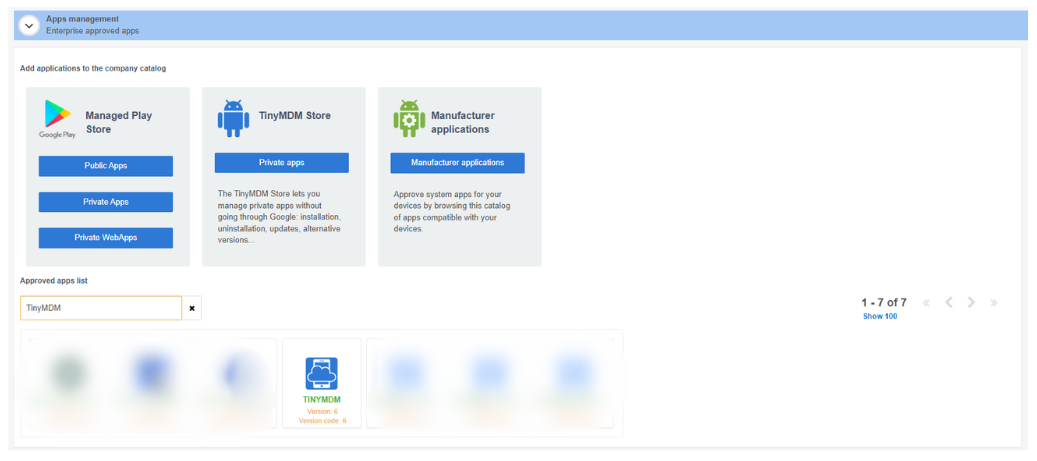Click the blue TinyMDM Store android icon
The width and height of the screenshot is (1037, 461).
[x=233, y=118]
